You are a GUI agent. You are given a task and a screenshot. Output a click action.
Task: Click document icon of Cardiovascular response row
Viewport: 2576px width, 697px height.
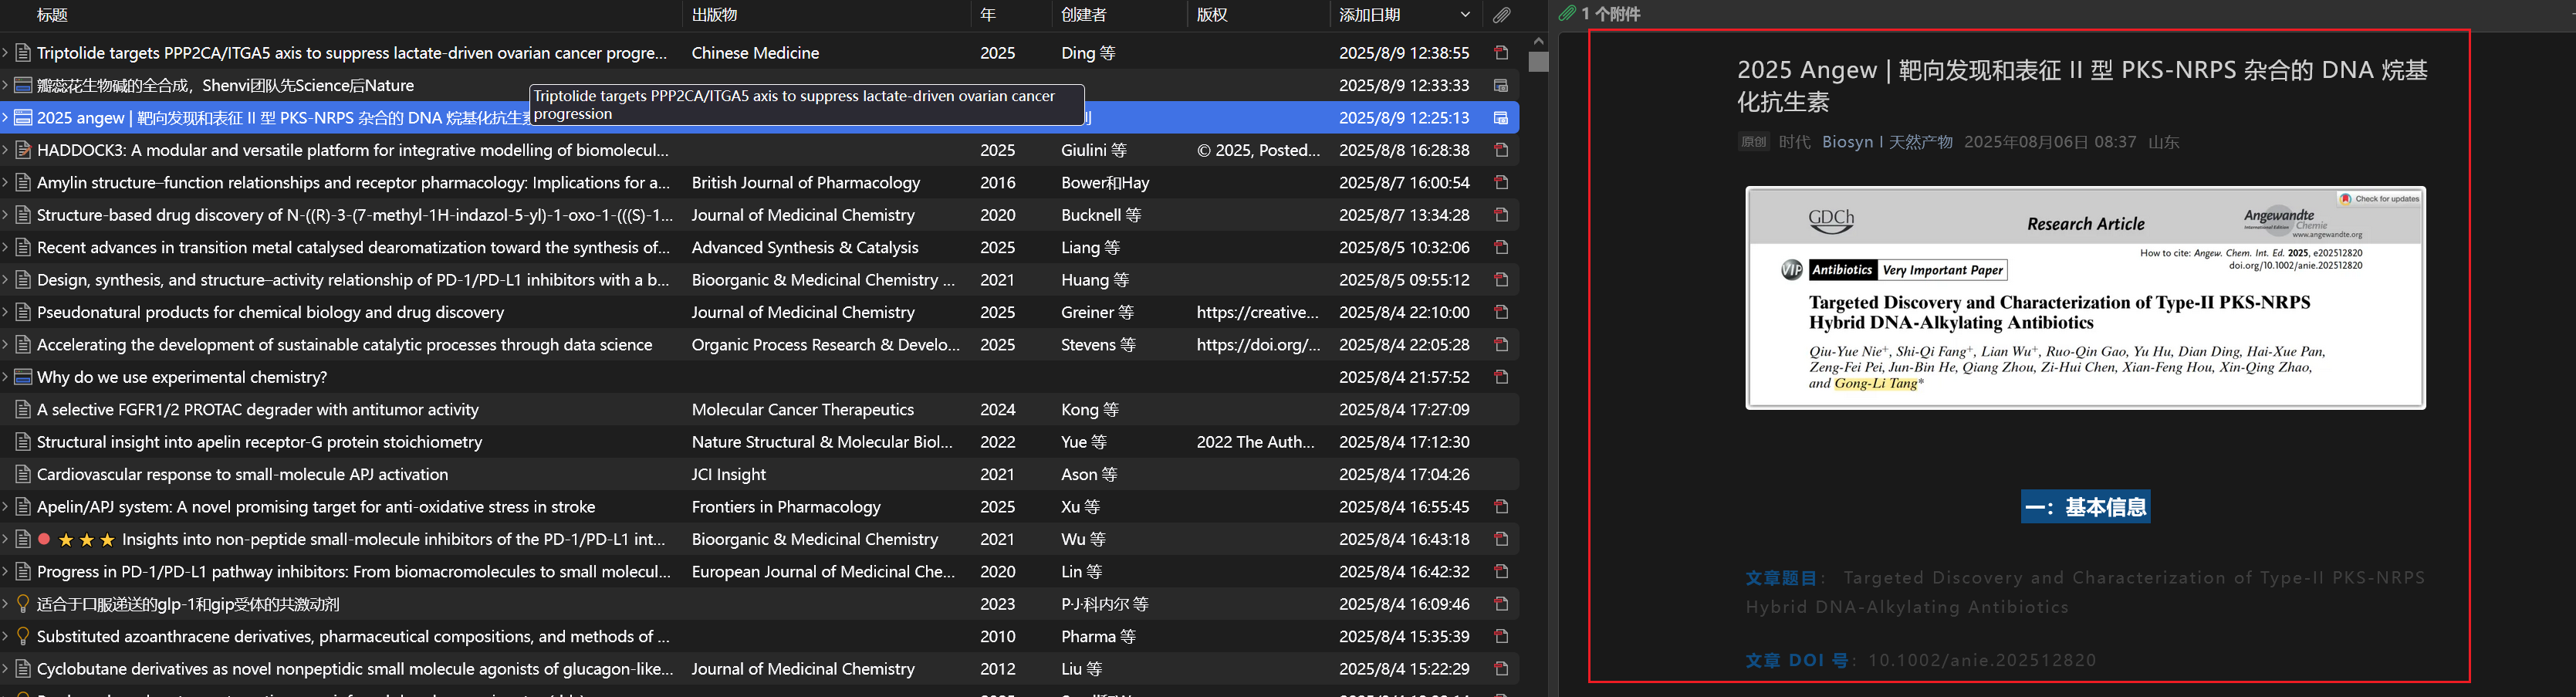(23, 474)
